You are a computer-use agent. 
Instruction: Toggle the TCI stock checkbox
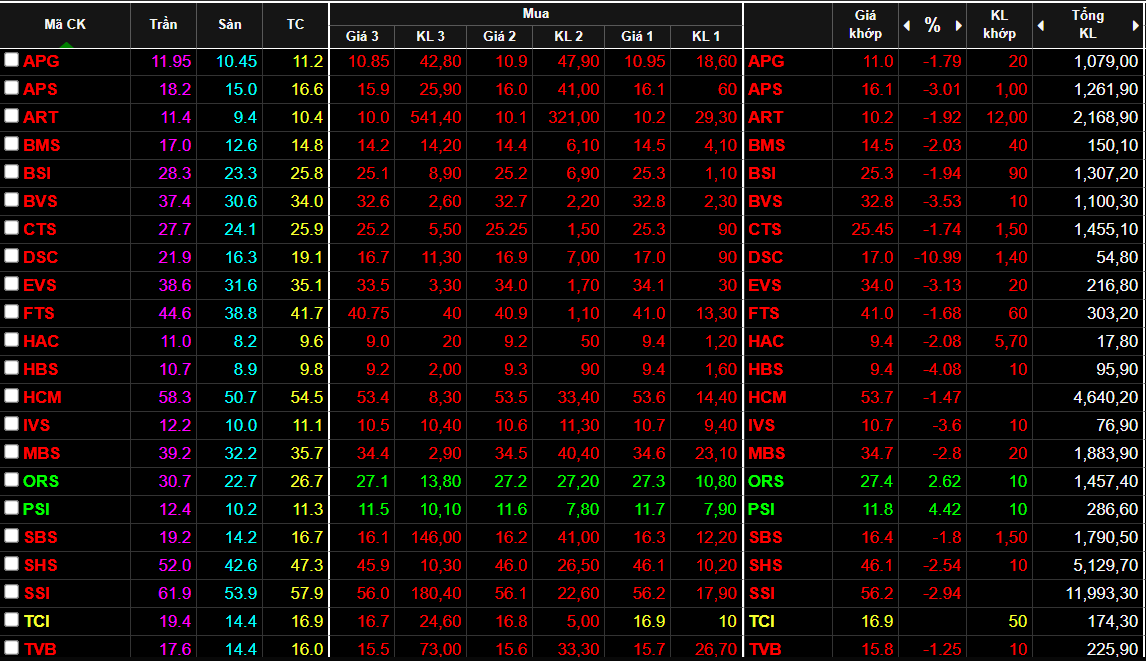coord(11,620)
